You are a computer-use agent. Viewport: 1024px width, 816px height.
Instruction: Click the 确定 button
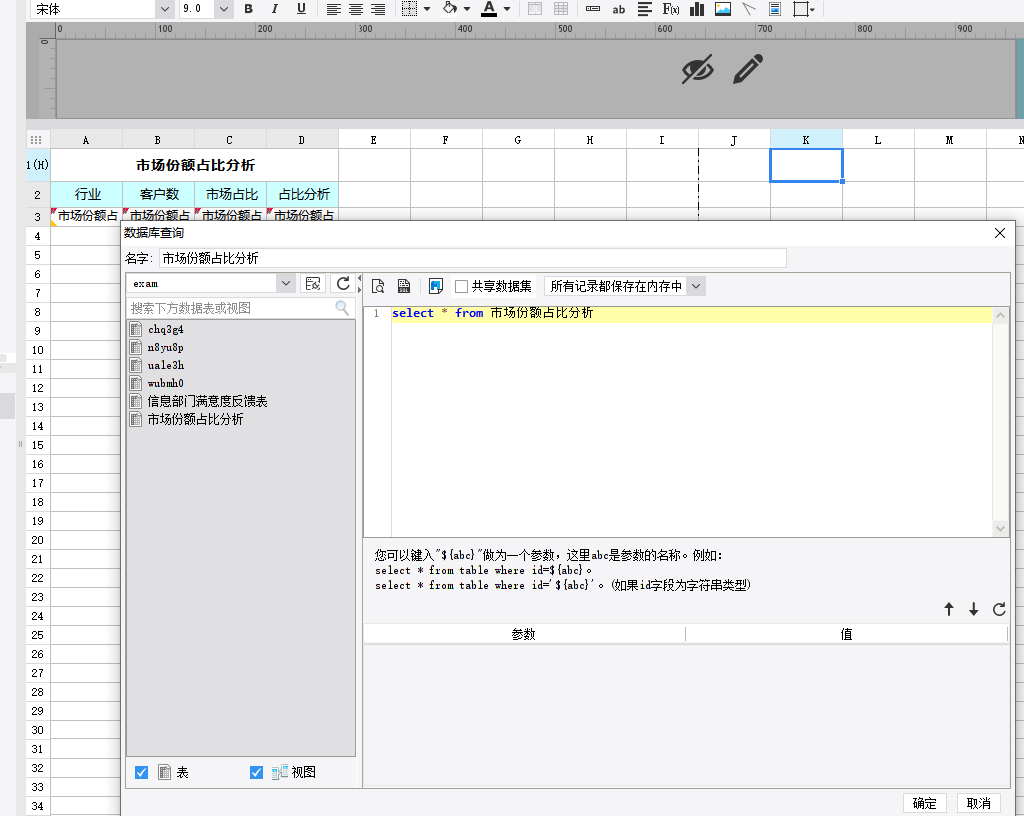925,803
